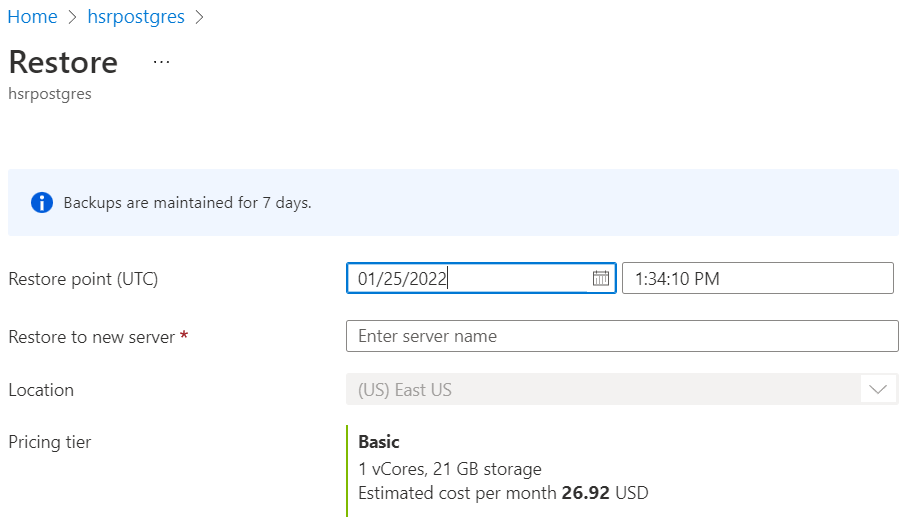Select the (US) East US location field
This screenshot has width=910, height=525.
[x=622, y=389]
